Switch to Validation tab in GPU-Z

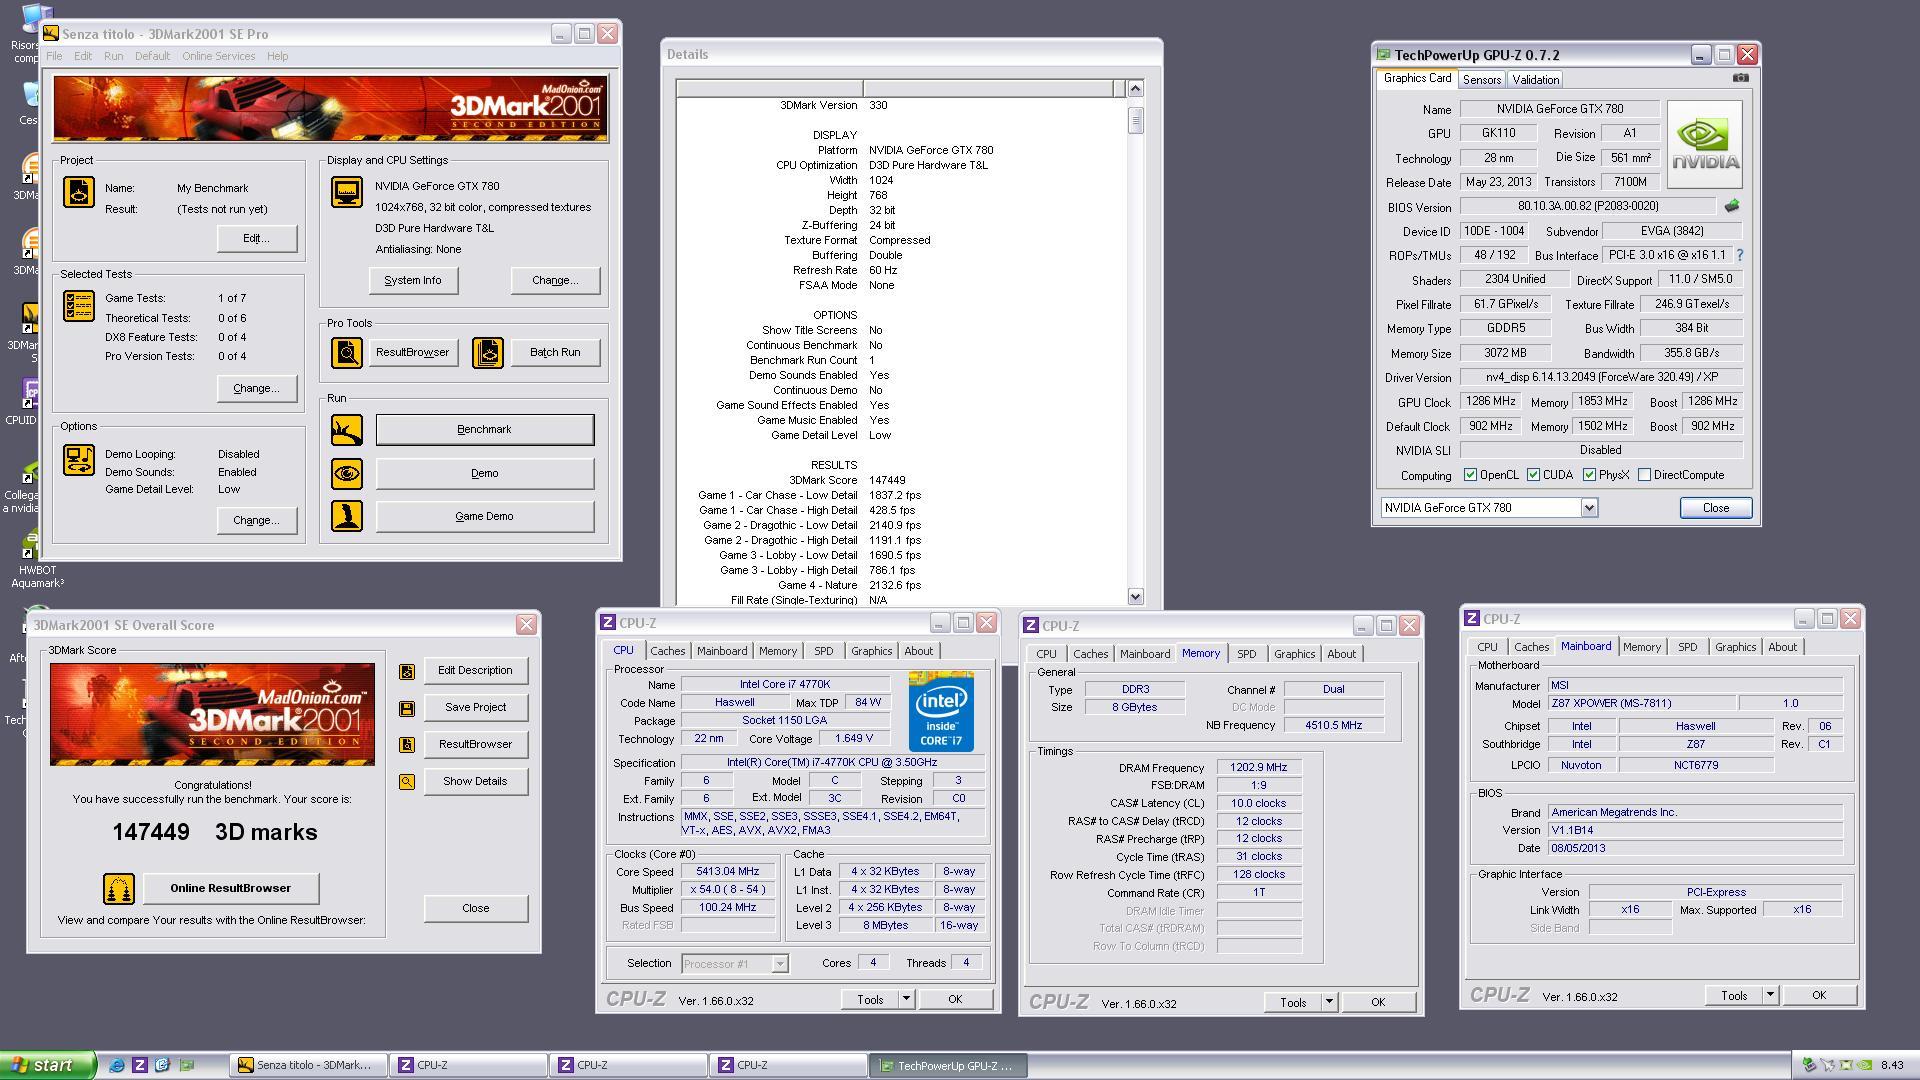1535,80
